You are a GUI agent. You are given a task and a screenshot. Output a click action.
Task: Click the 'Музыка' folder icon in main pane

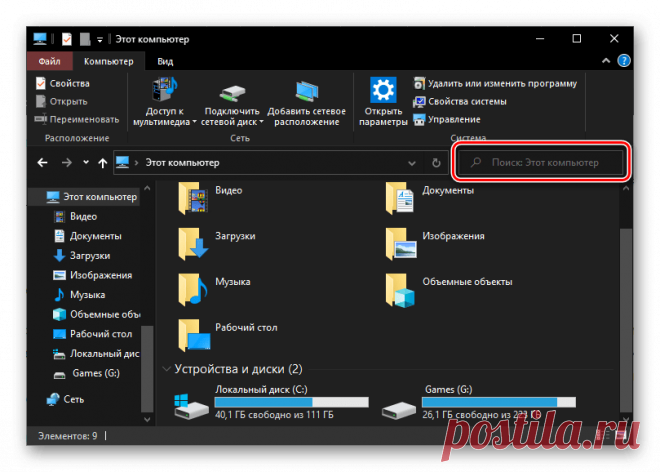point(193,290)
